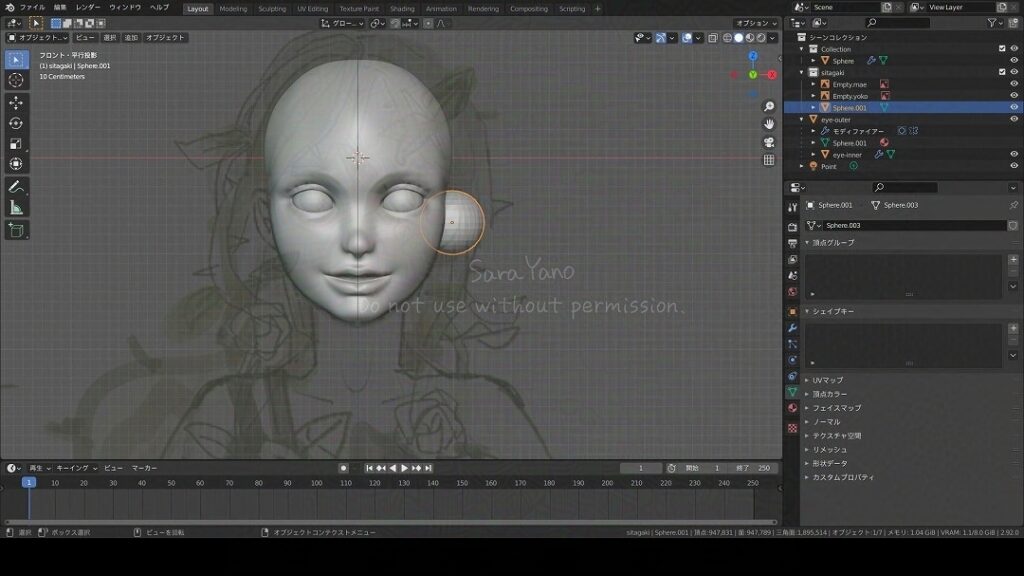Select the Scale tool
The height and width of the screenshot is (576, 1024).
click(16, 144)
